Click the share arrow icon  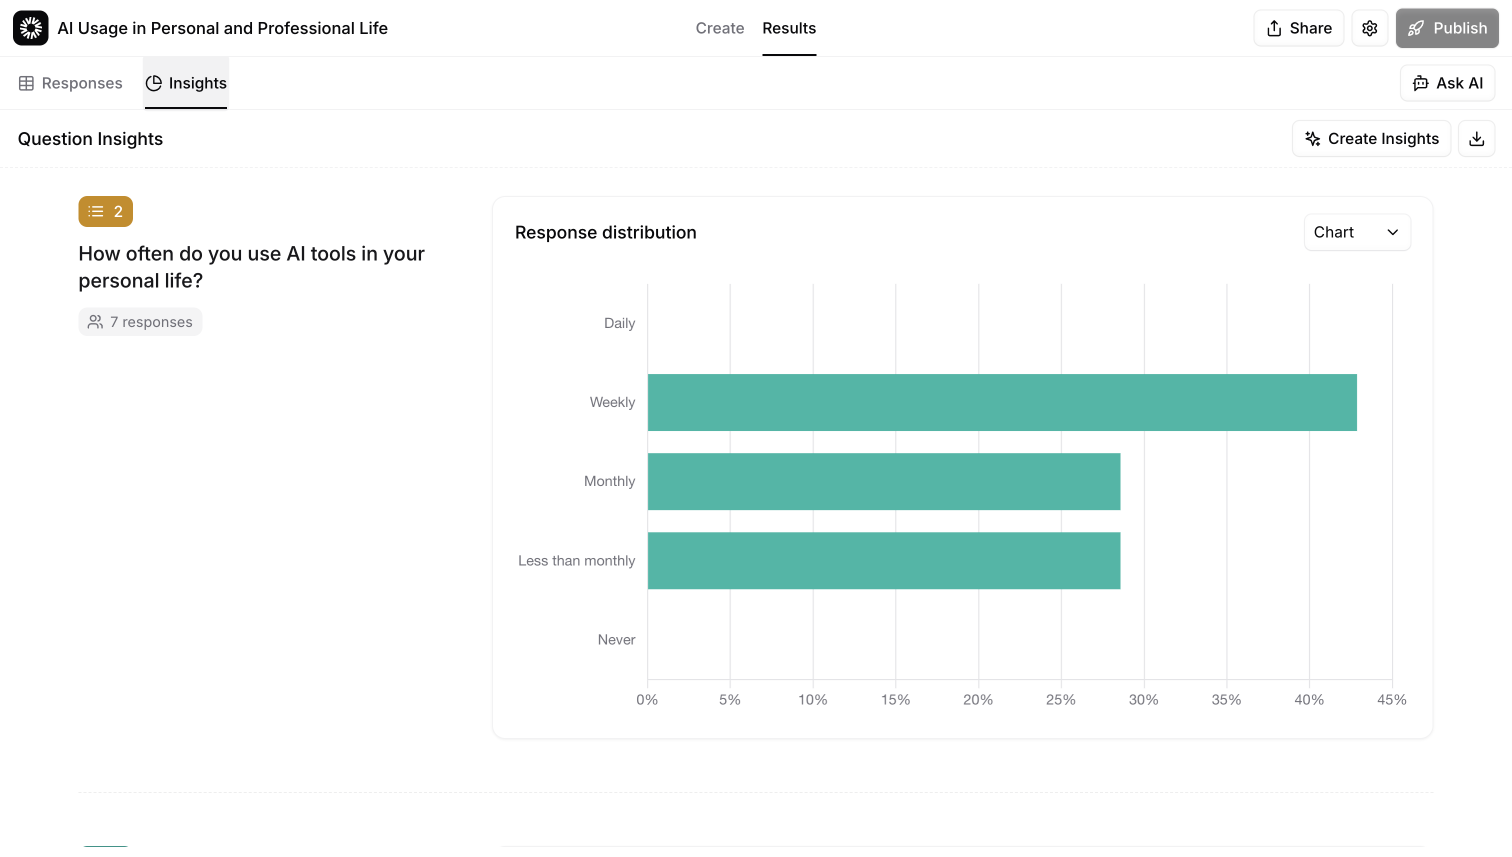tap(1273, 28)
